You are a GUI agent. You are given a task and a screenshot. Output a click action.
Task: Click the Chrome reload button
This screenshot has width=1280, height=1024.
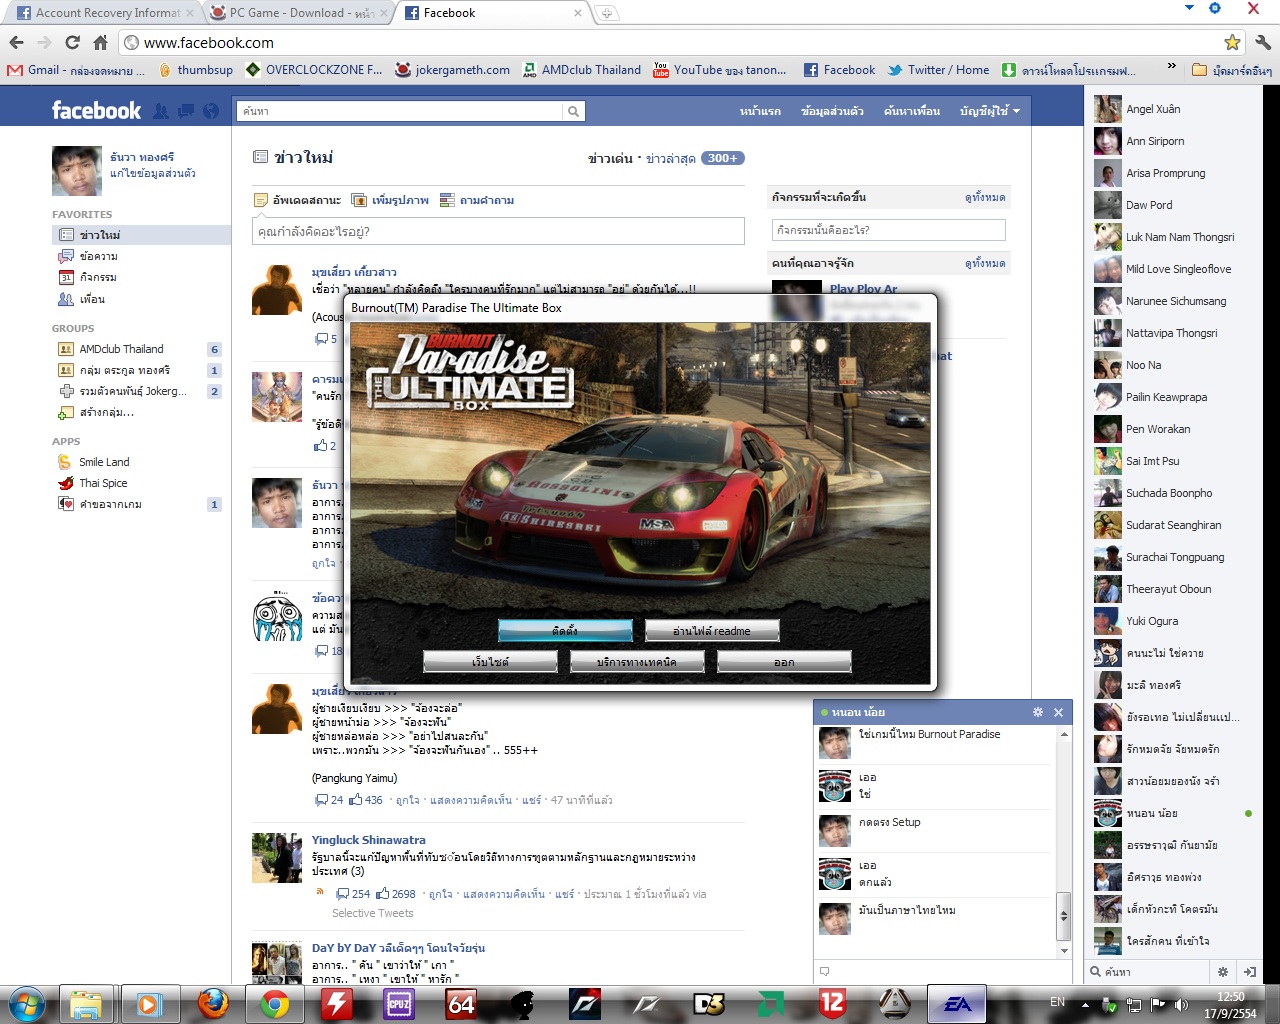72,42
